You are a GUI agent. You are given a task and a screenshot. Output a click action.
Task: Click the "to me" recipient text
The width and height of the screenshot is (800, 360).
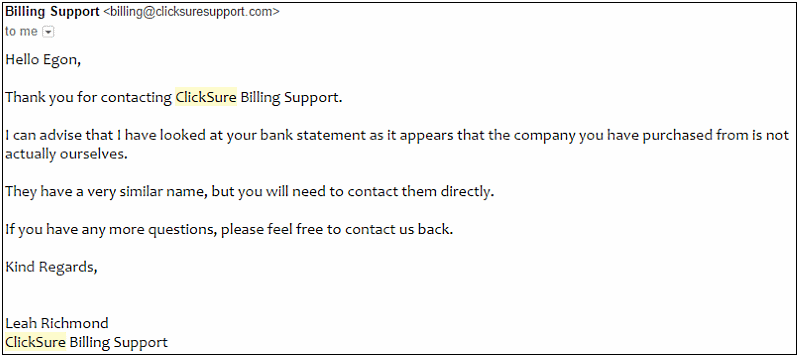coord(21,32)
